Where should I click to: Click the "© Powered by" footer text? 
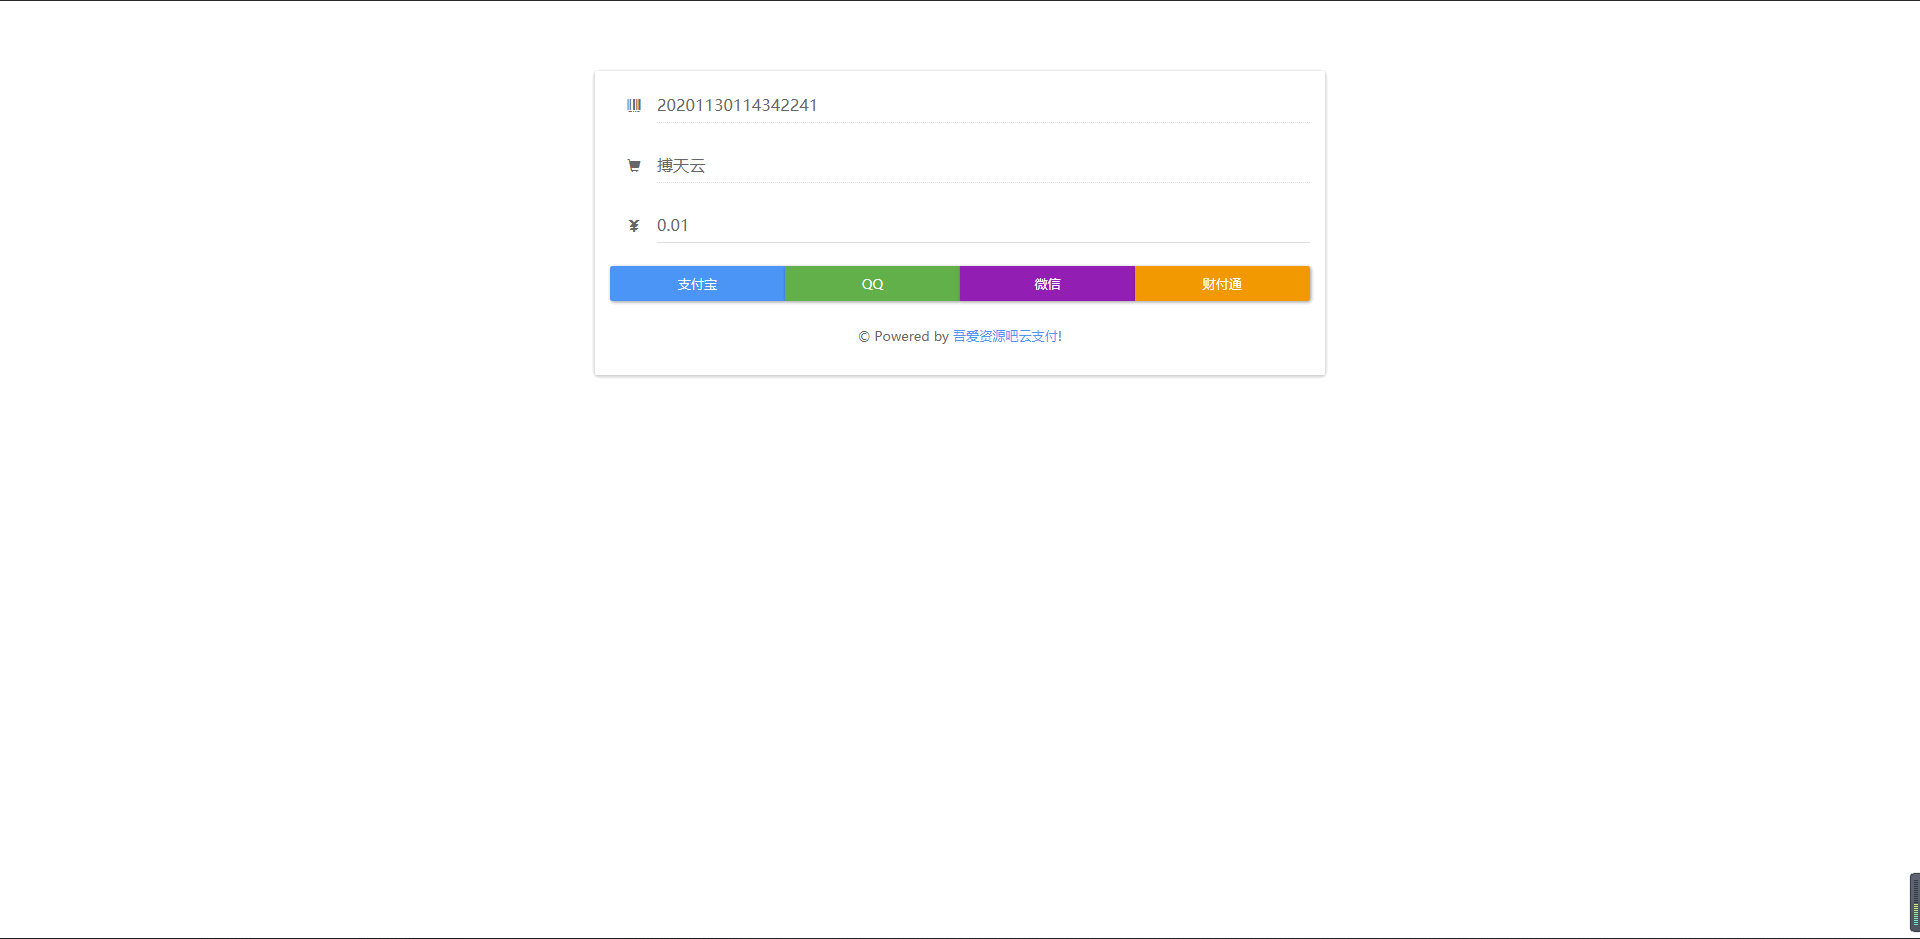(903, 336)
